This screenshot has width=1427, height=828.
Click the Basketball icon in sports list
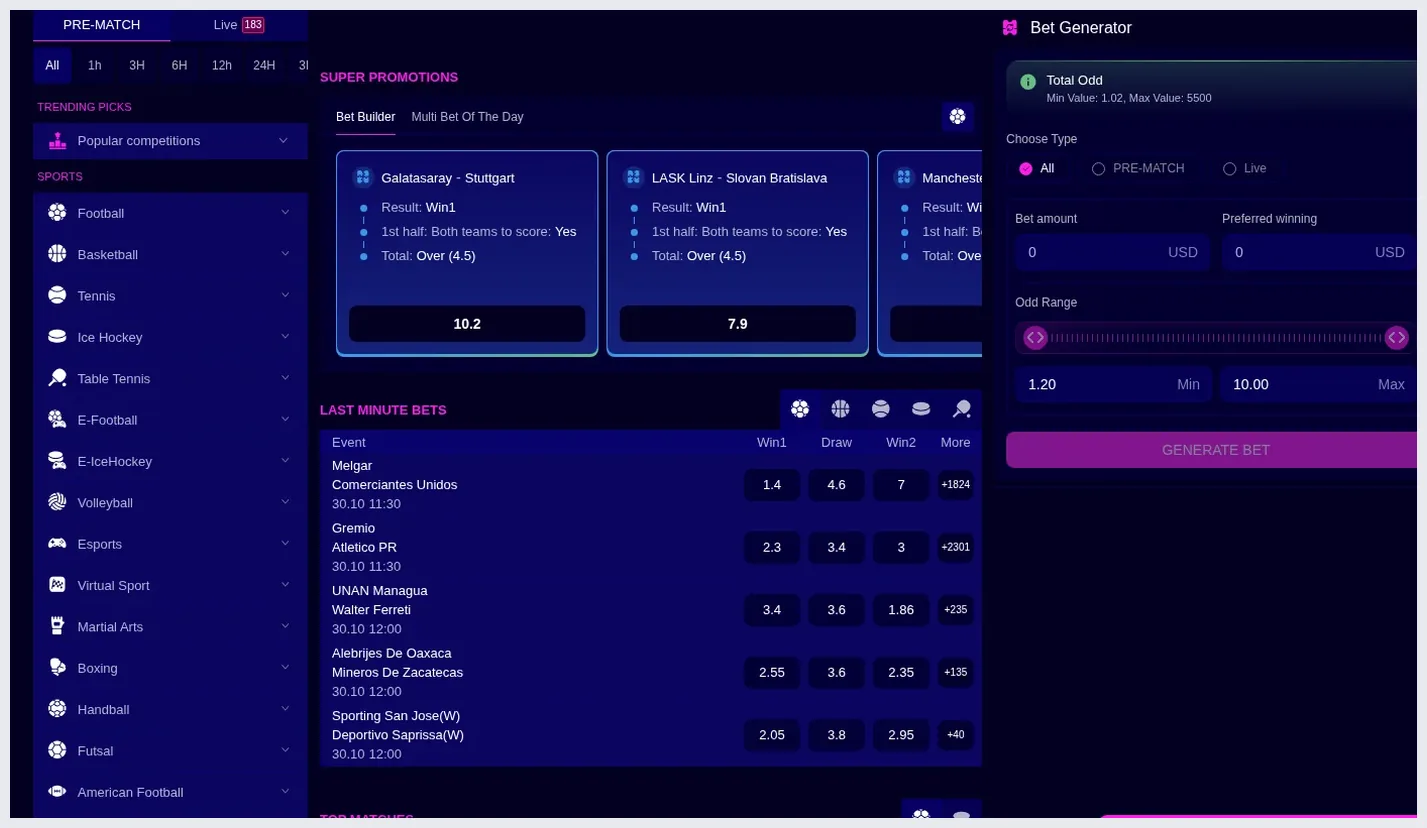point(57,254)
